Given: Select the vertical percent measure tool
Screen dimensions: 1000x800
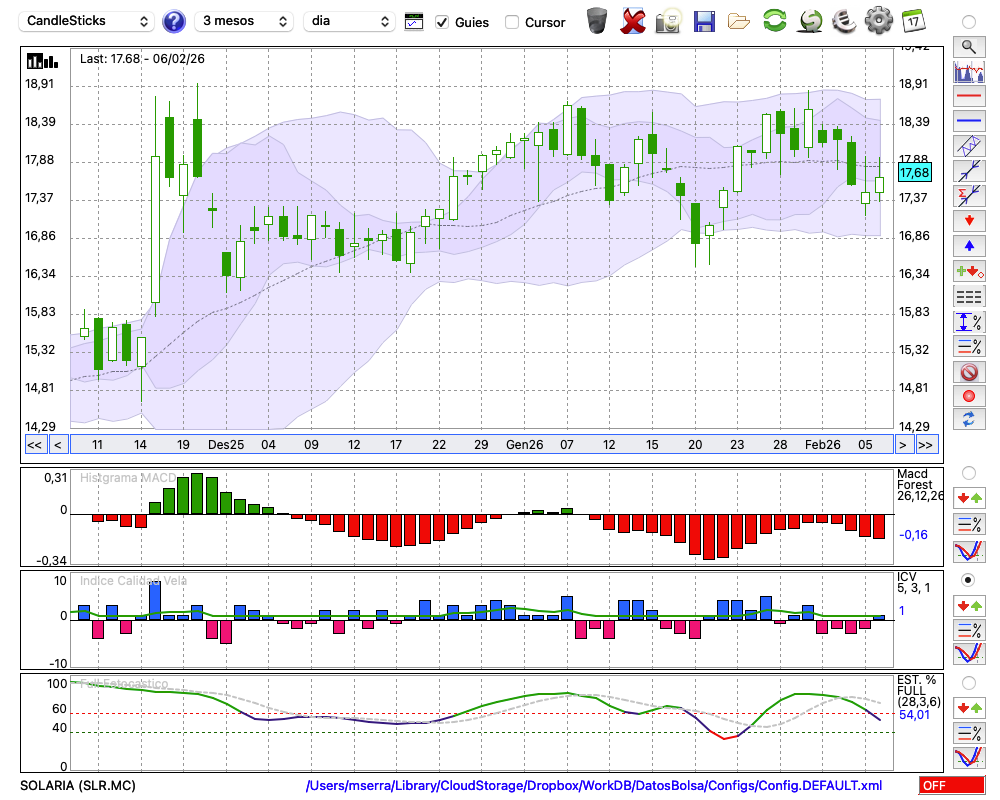Looking at the screenshot, I should [x=969, y=322].
